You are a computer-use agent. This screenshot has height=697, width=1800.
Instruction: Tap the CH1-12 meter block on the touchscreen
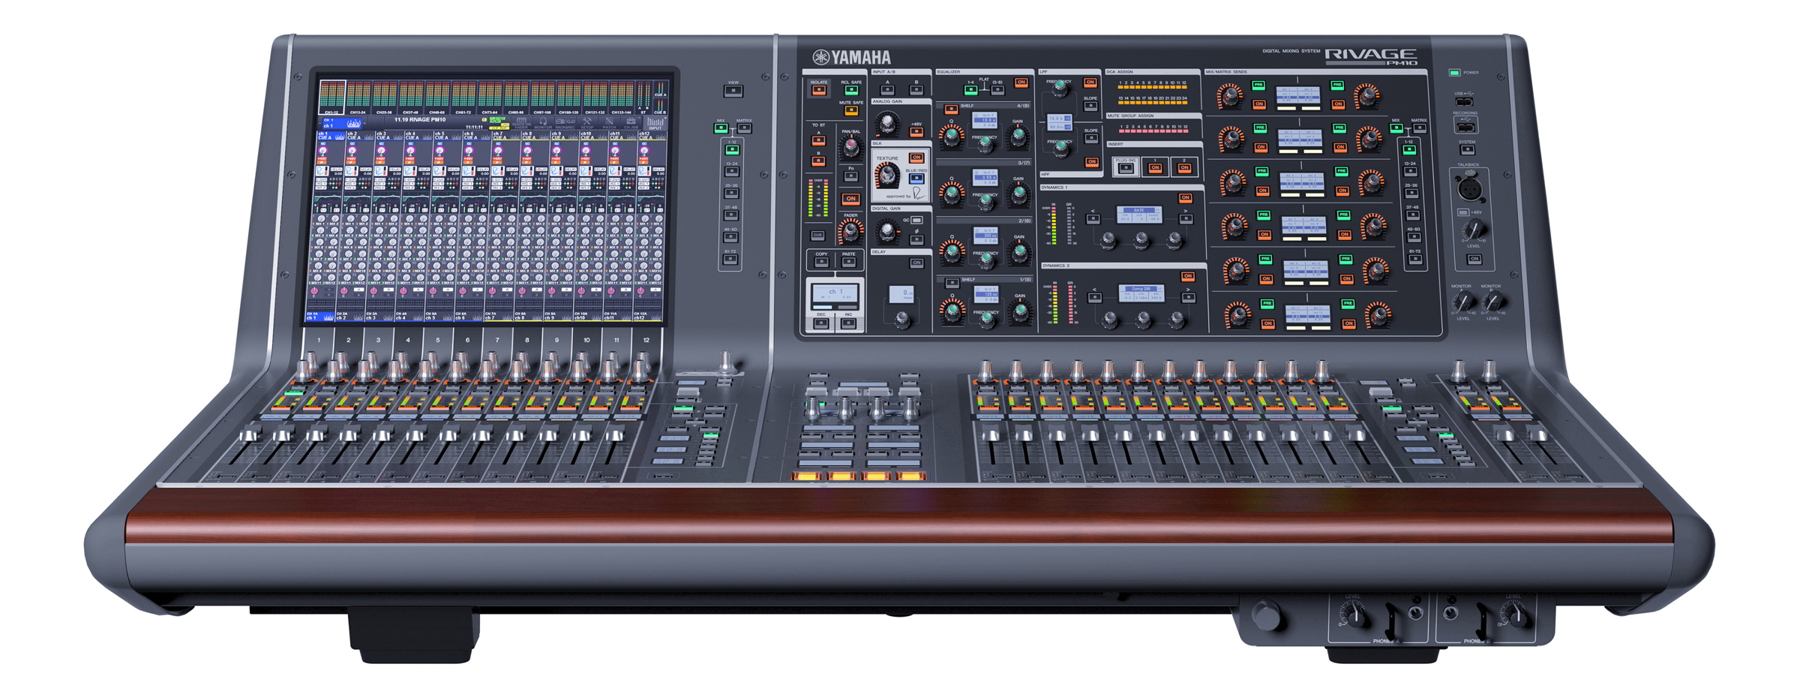(x=333, y=98)
